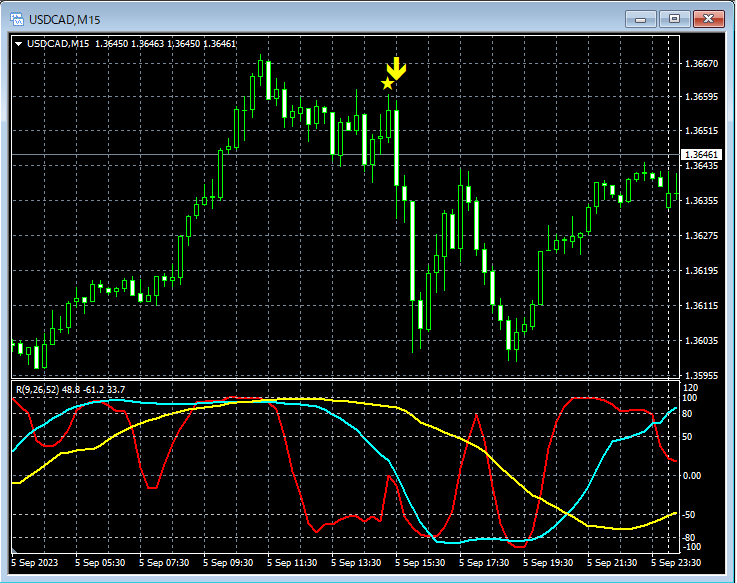
Task: Click the USDCAD,M15 window title text
Action: coord(64,20)
